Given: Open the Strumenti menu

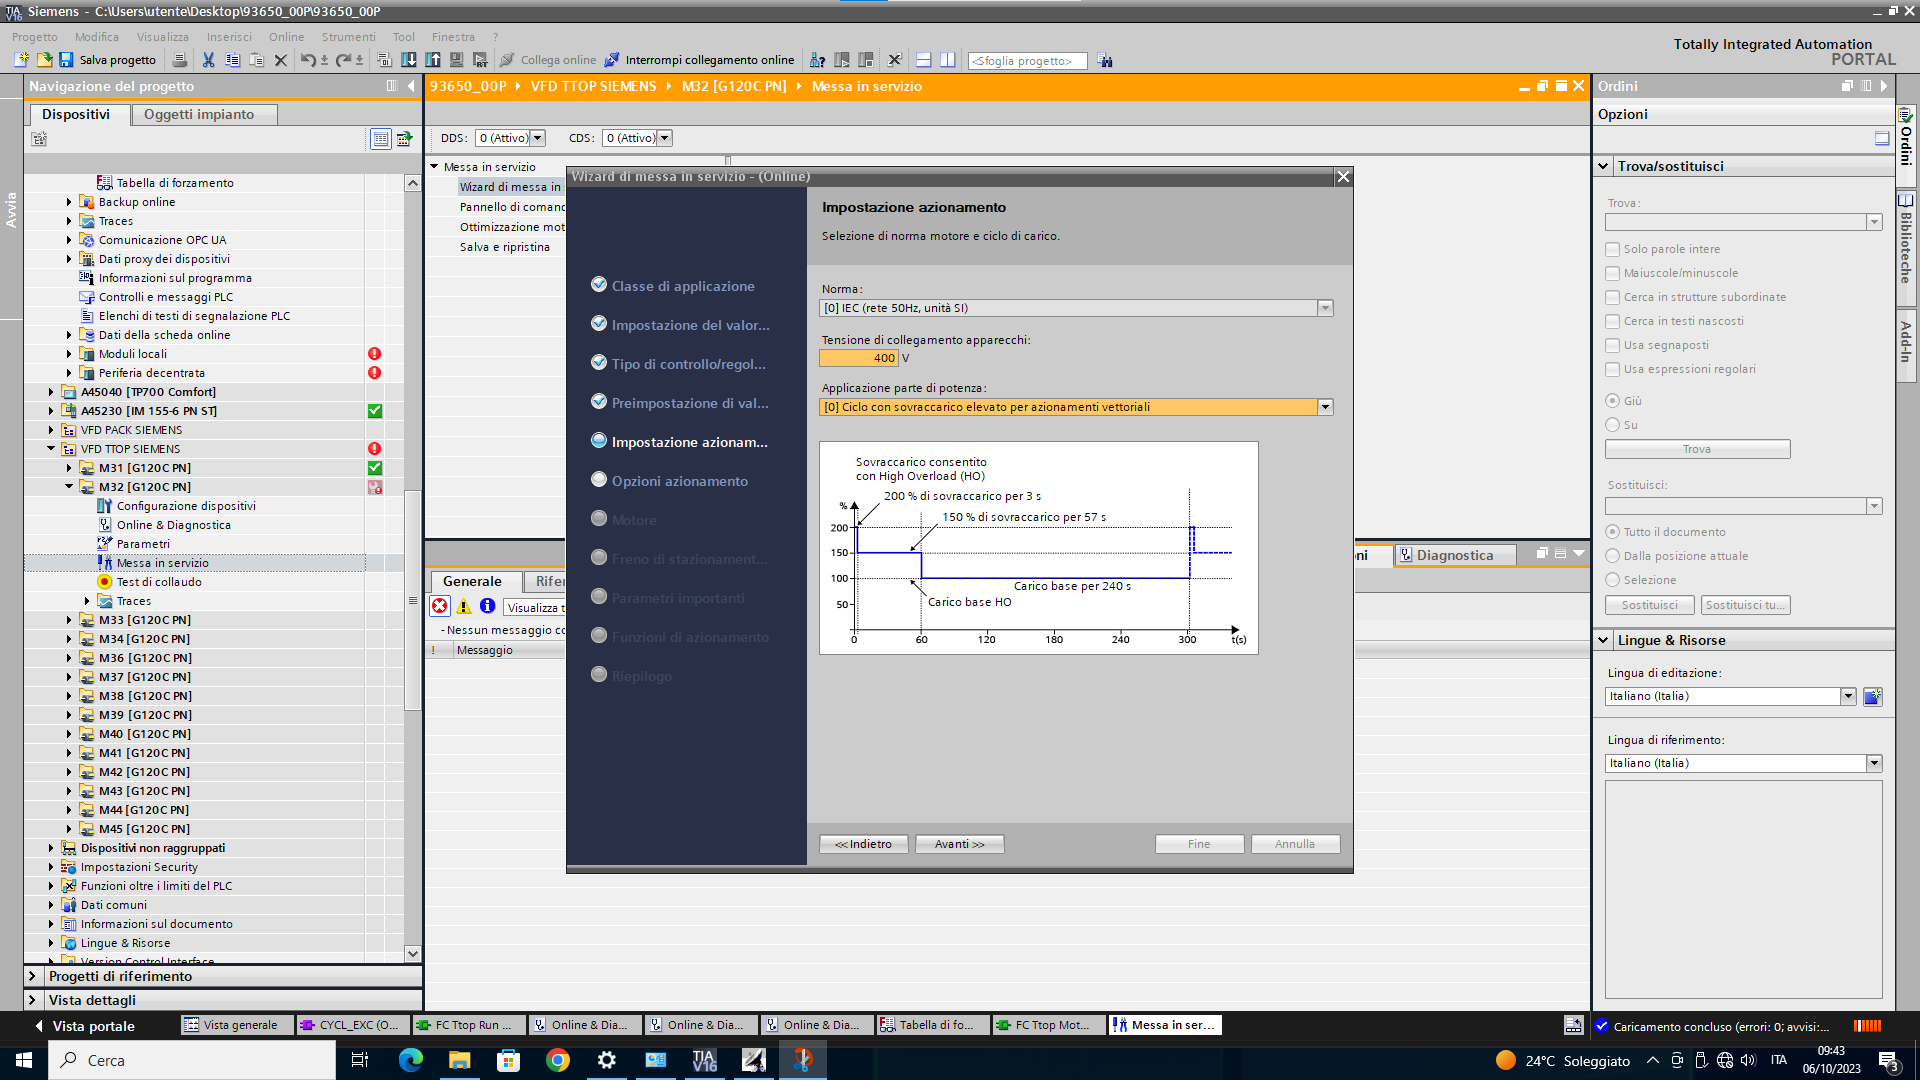Looking at the screenshot, I should (349, 37).
